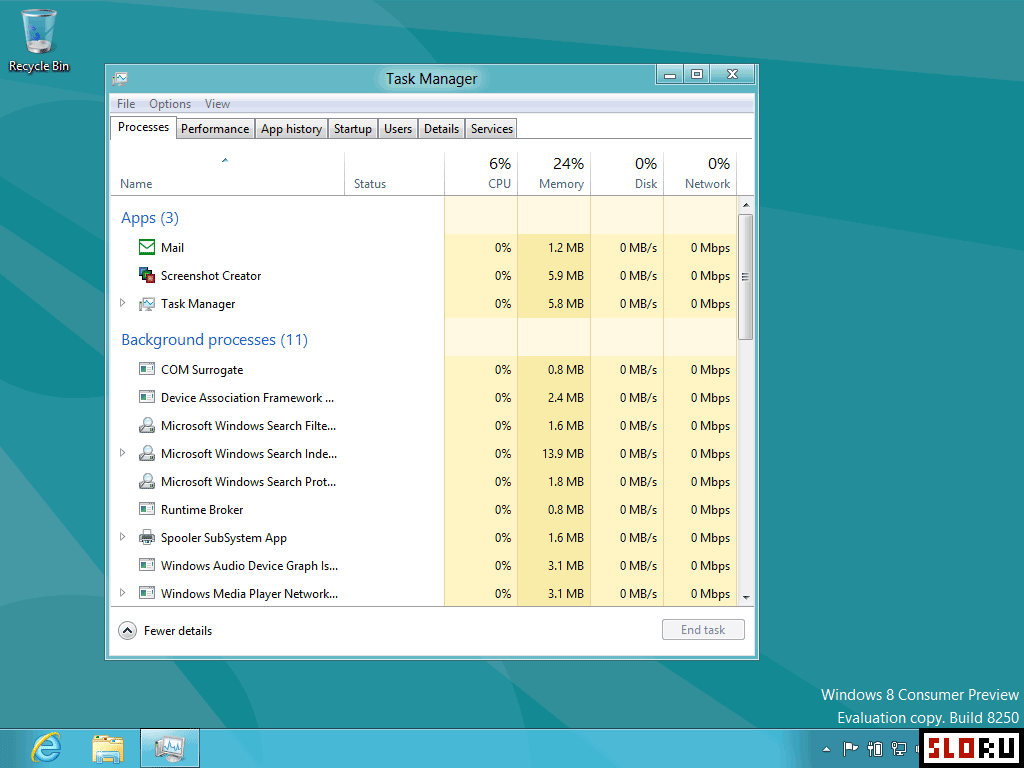Viewport: 1024px width, 768px height.
Task: Expand the Task Manager process group
Action: click(x=123, y=303)
